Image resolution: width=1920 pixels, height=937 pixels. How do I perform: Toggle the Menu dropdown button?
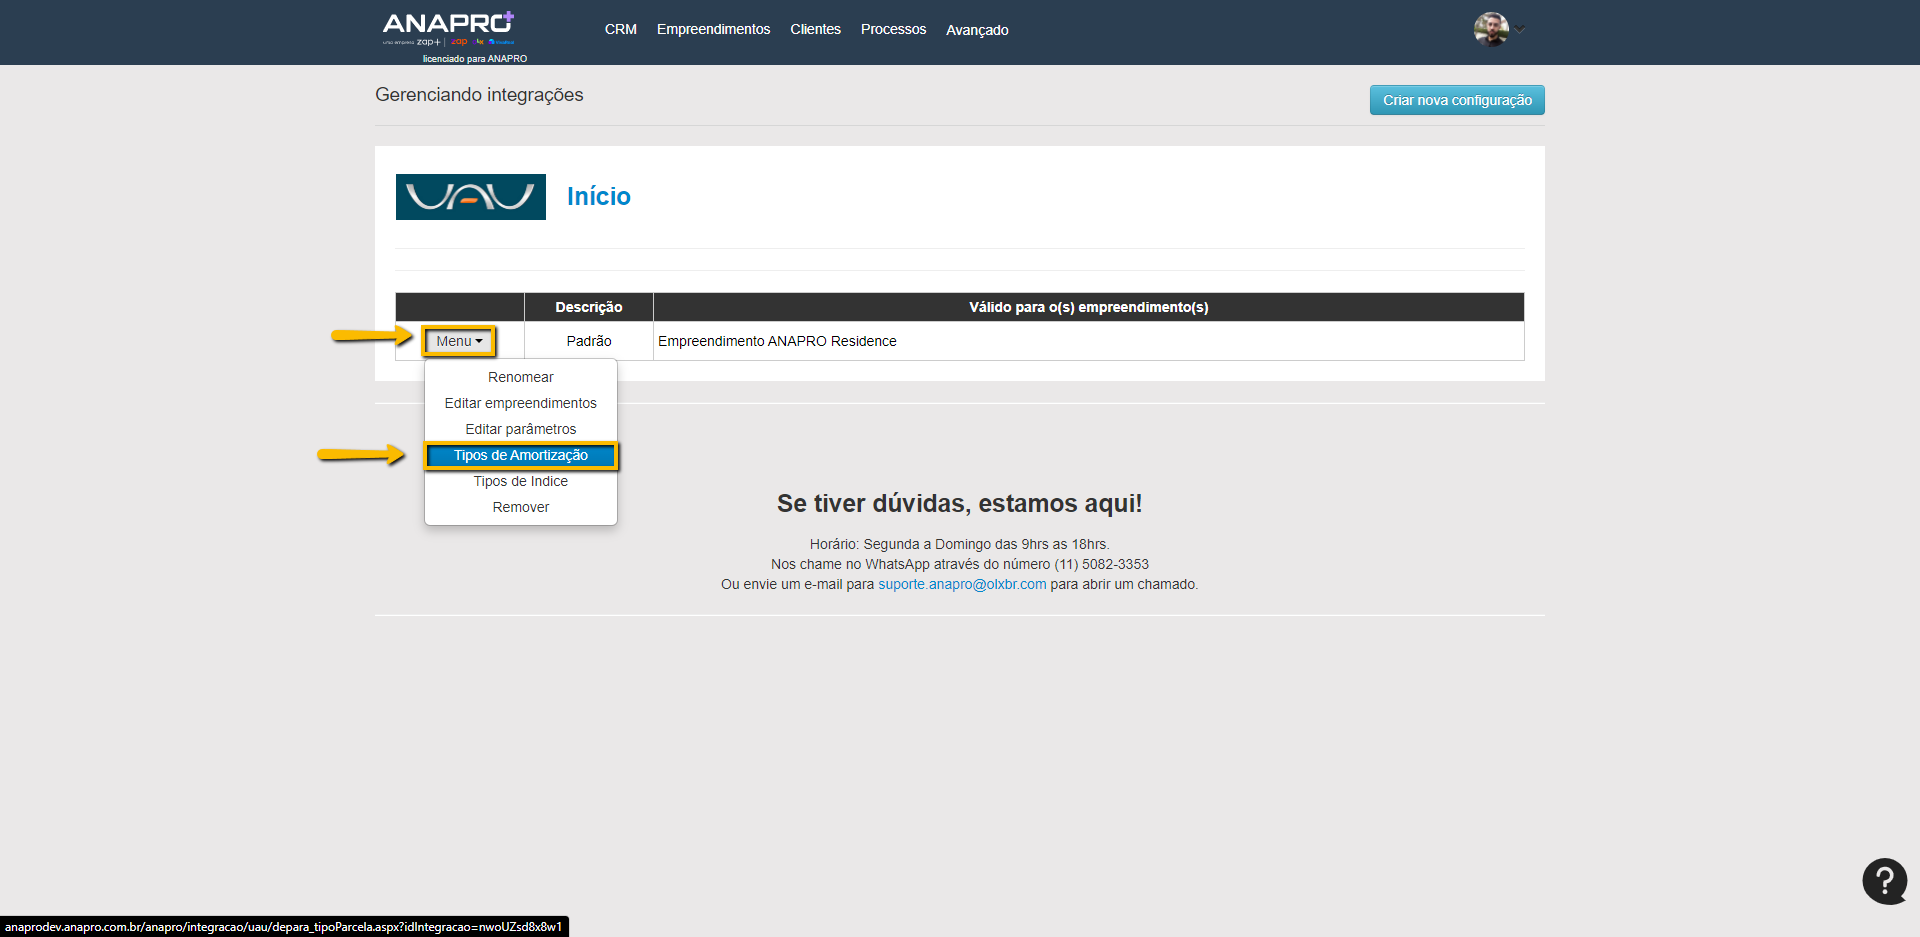point(459,341)
